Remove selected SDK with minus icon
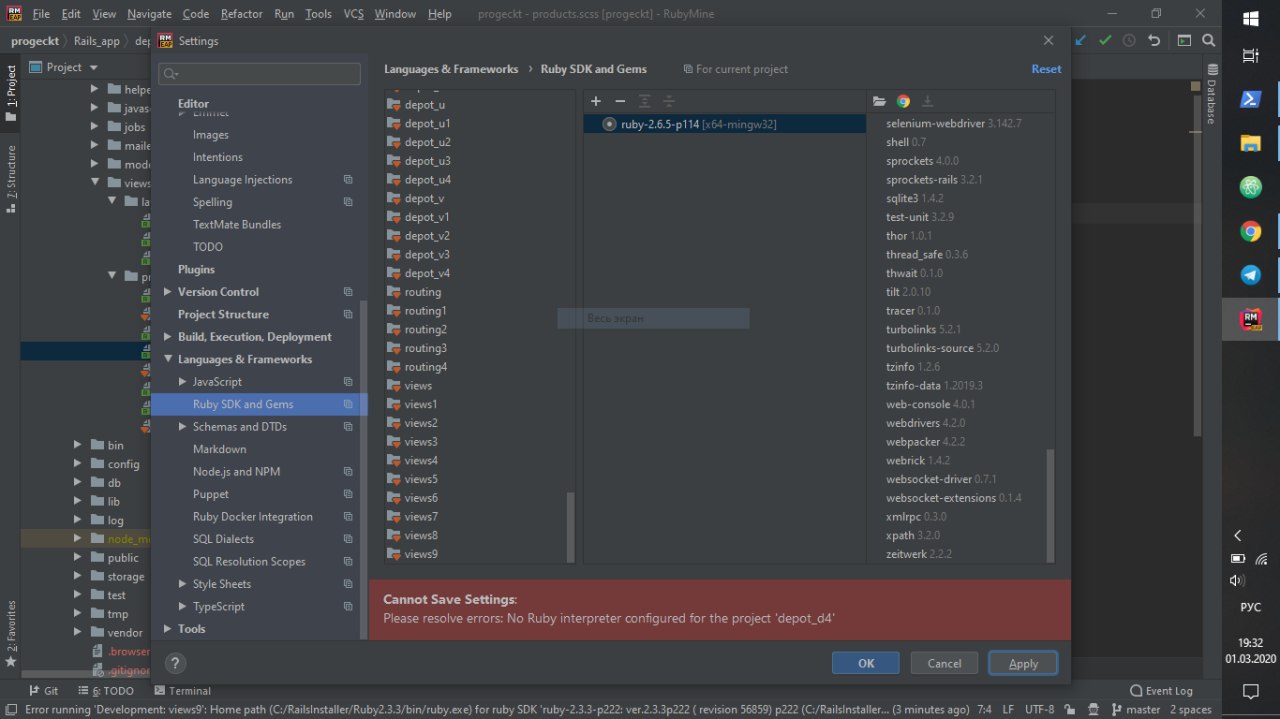This screenshot has width=1280, height=719. 620,101
